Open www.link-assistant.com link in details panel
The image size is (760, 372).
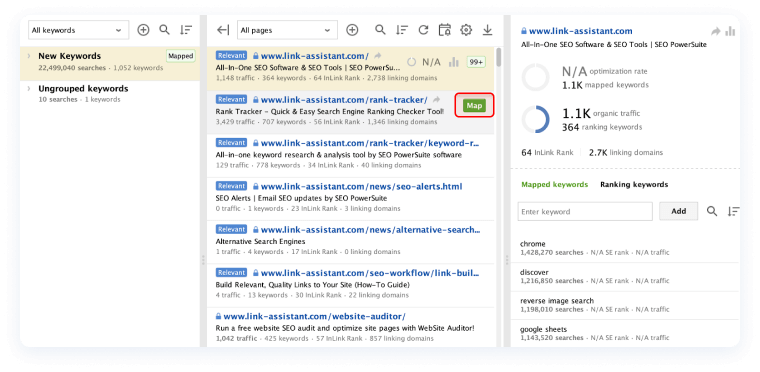(x=581, y=31)
